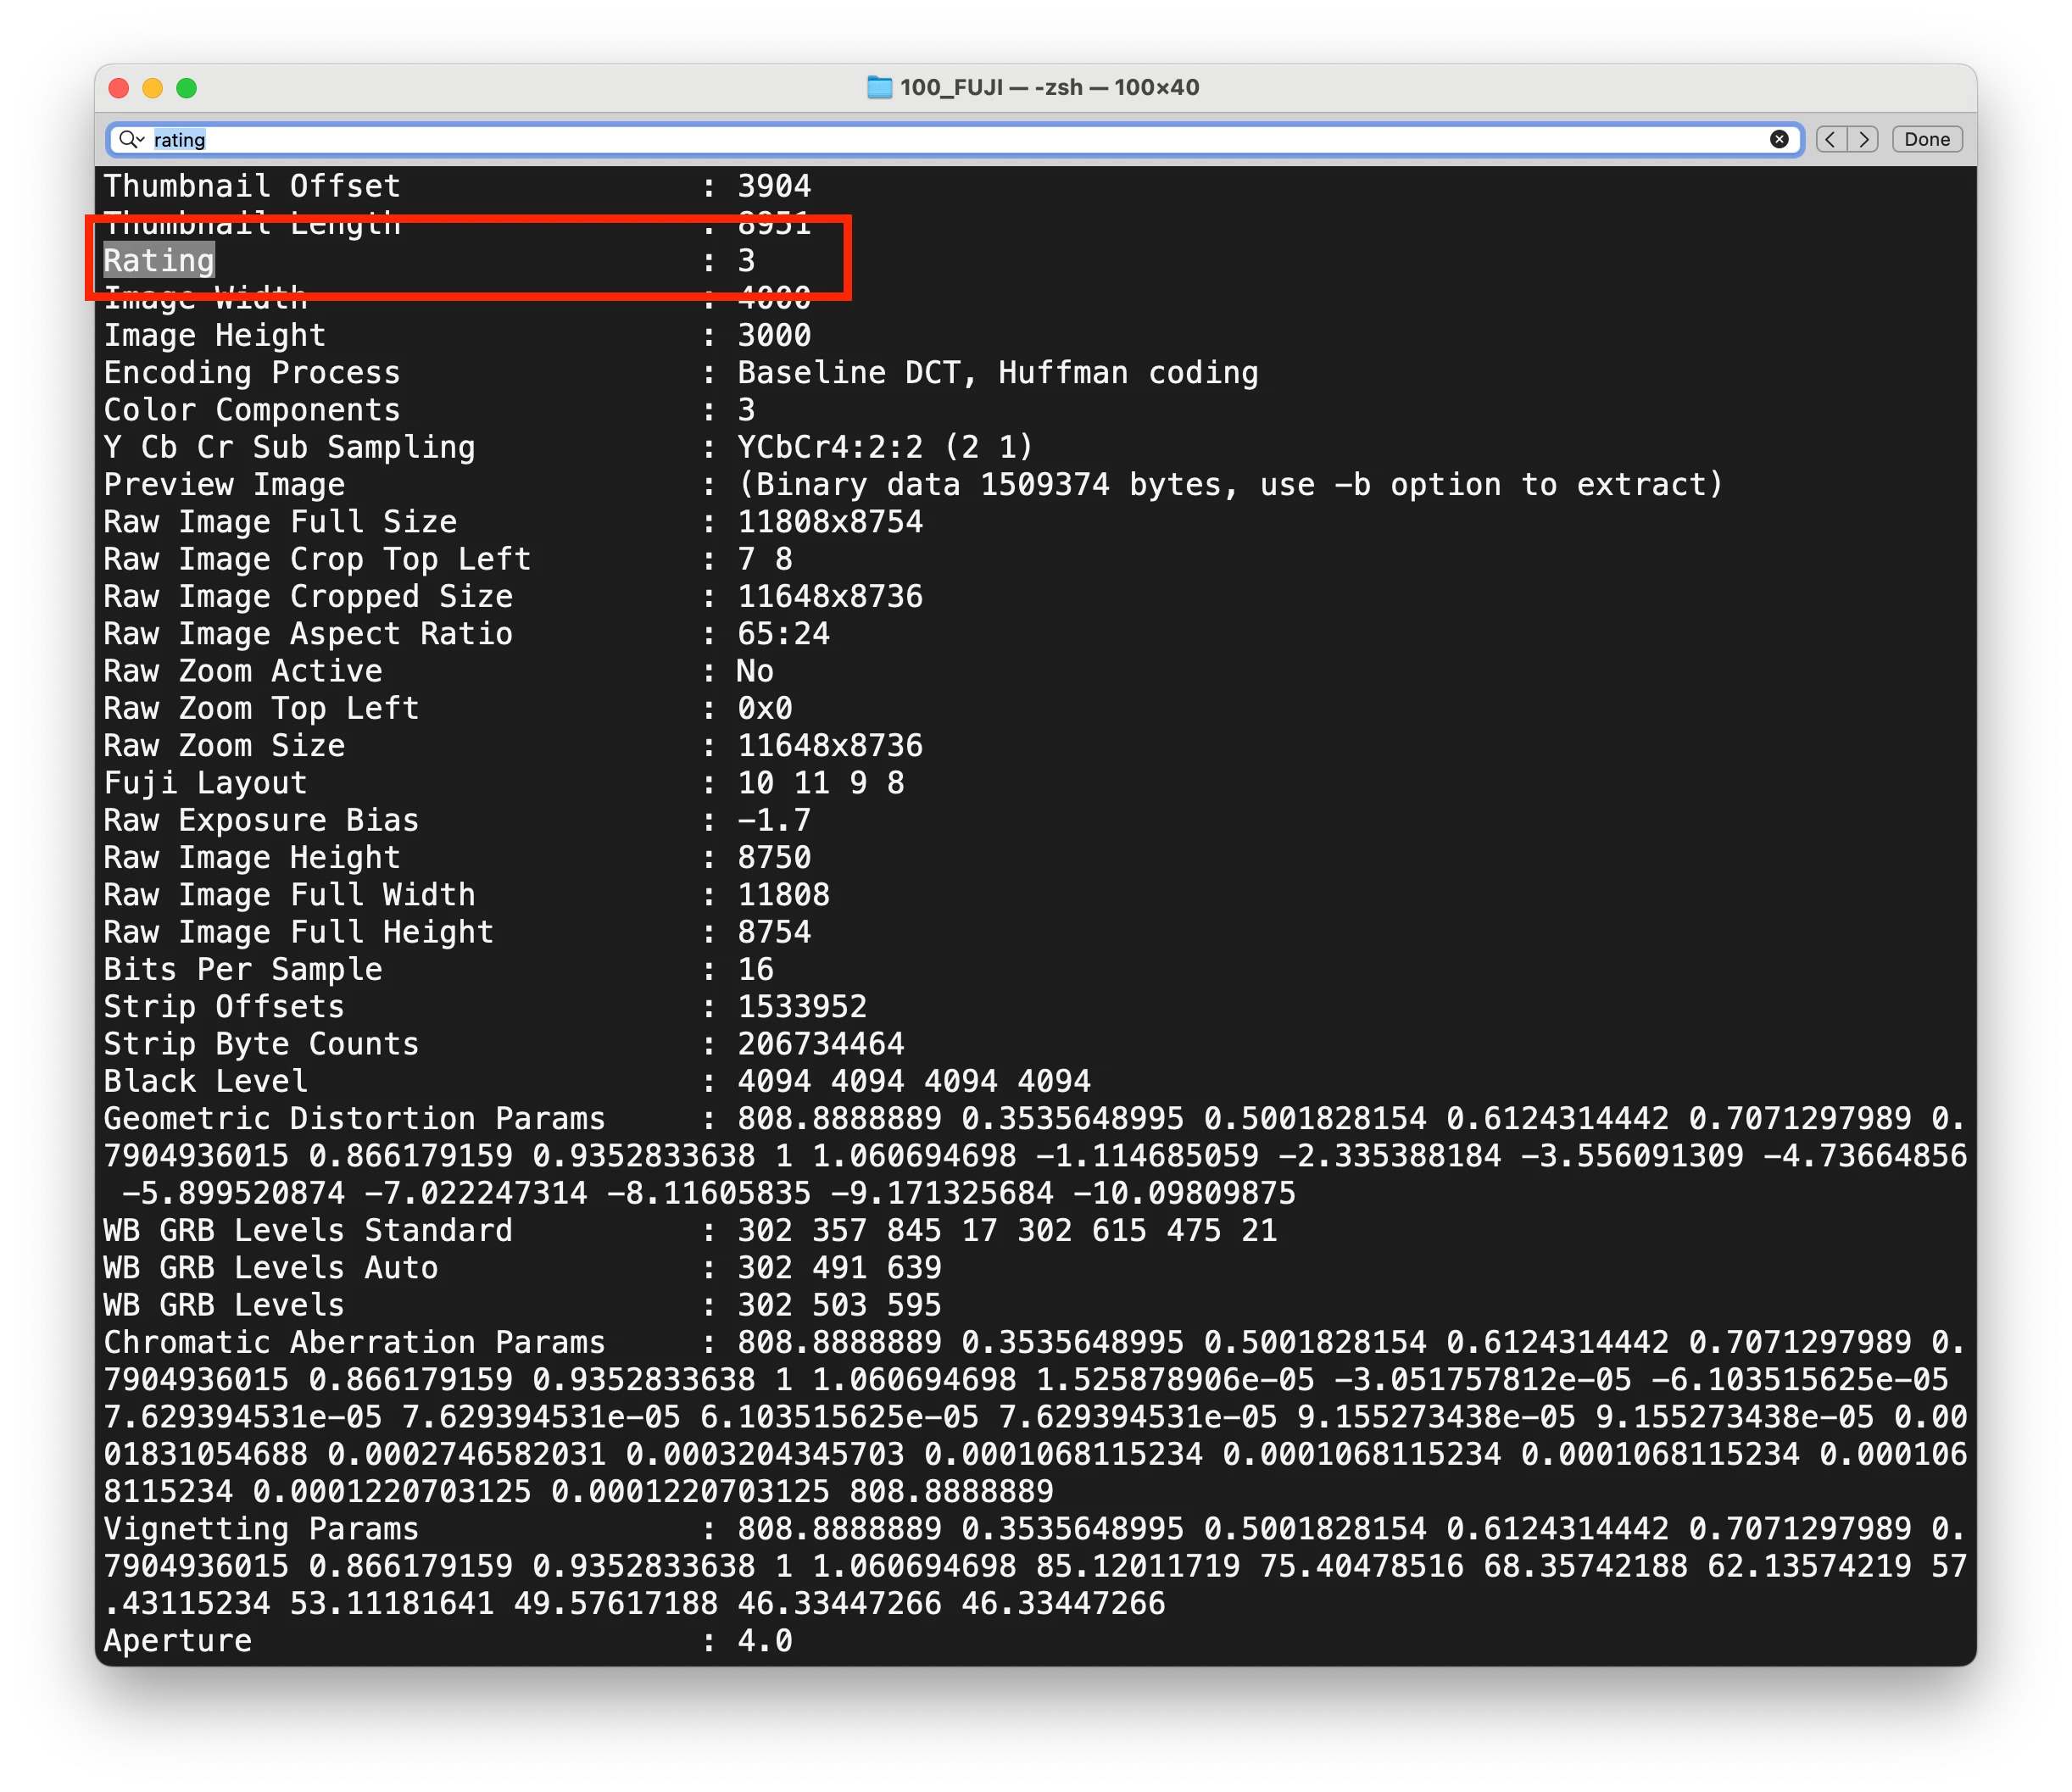Close the terminal window
2072x1792 pixels.
tap(119, 88)
